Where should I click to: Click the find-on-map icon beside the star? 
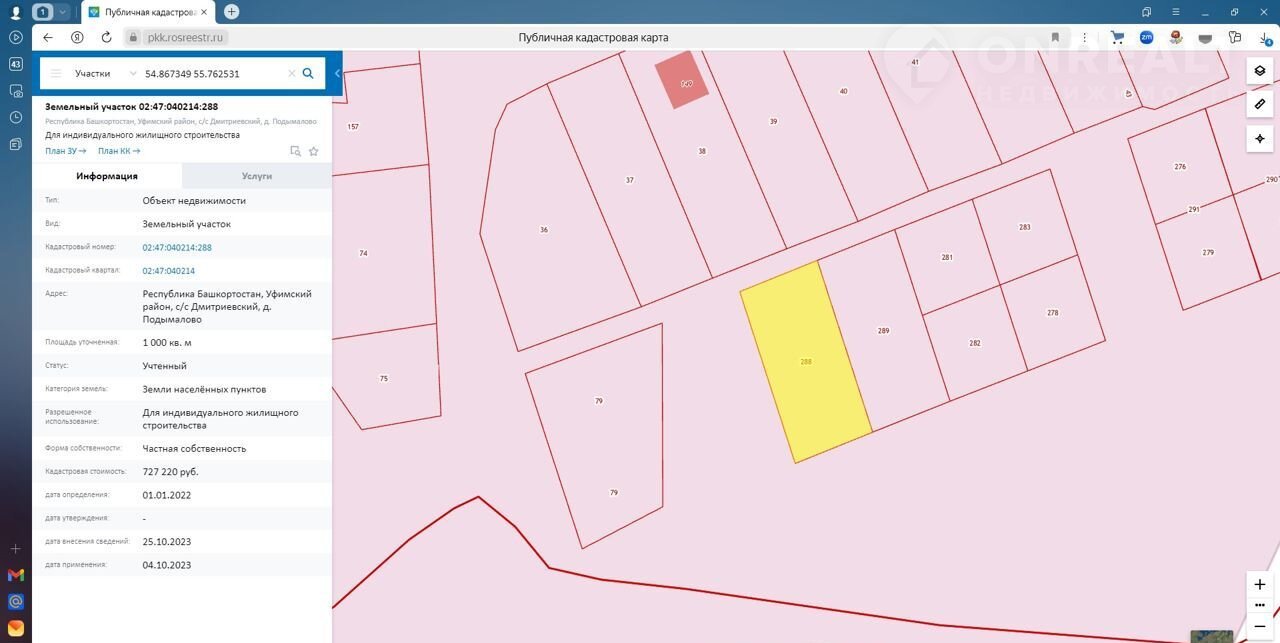(x=295, y=152)
